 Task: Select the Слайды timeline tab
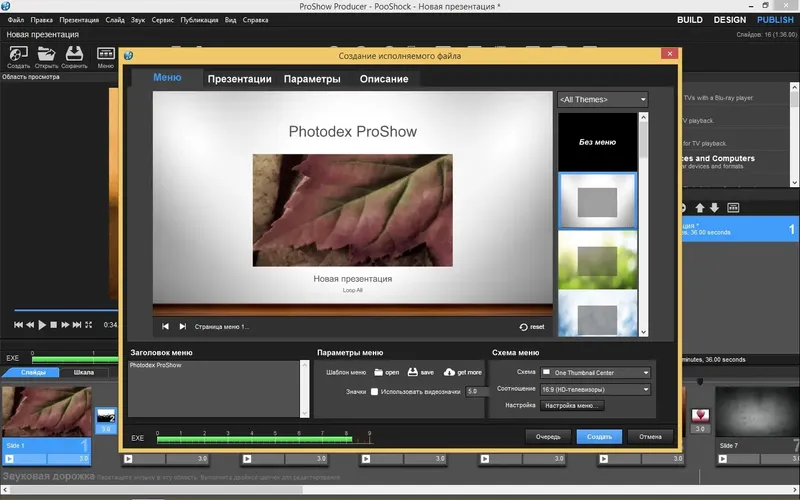33,372
